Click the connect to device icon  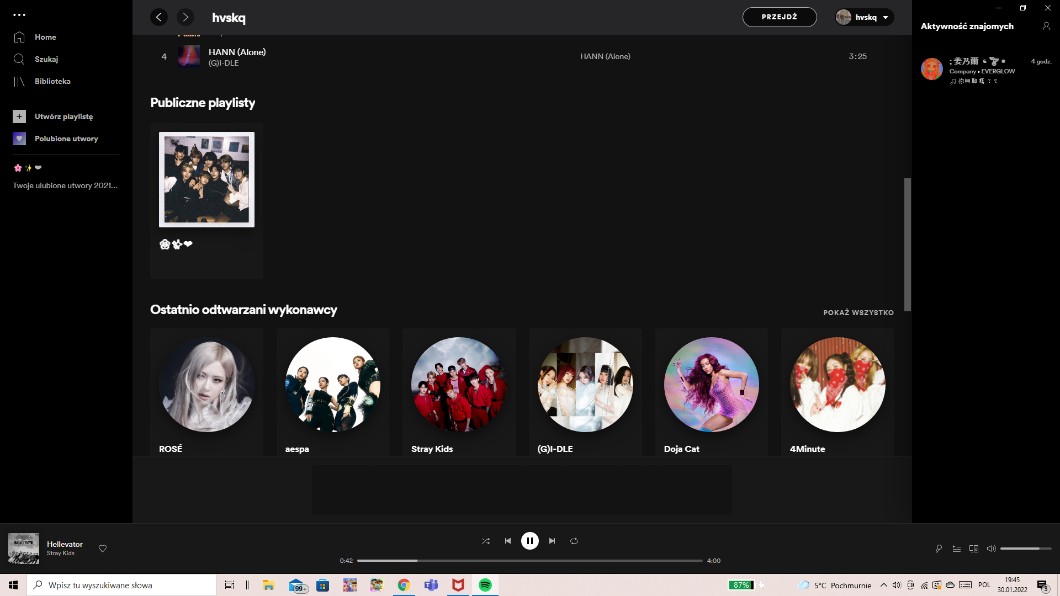coord(973,548)
